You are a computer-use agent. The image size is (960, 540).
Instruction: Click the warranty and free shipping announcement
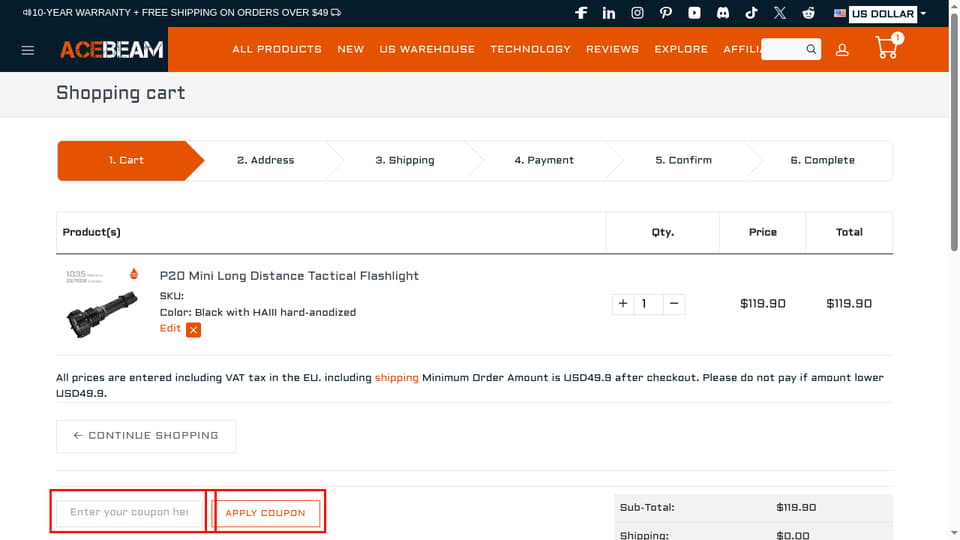pyautogui.click(x=182, y=12)
